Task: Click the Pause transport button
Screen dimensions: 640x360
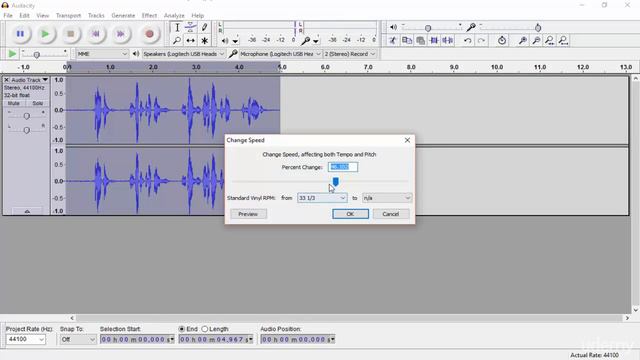Action: (x=20, y=34)
